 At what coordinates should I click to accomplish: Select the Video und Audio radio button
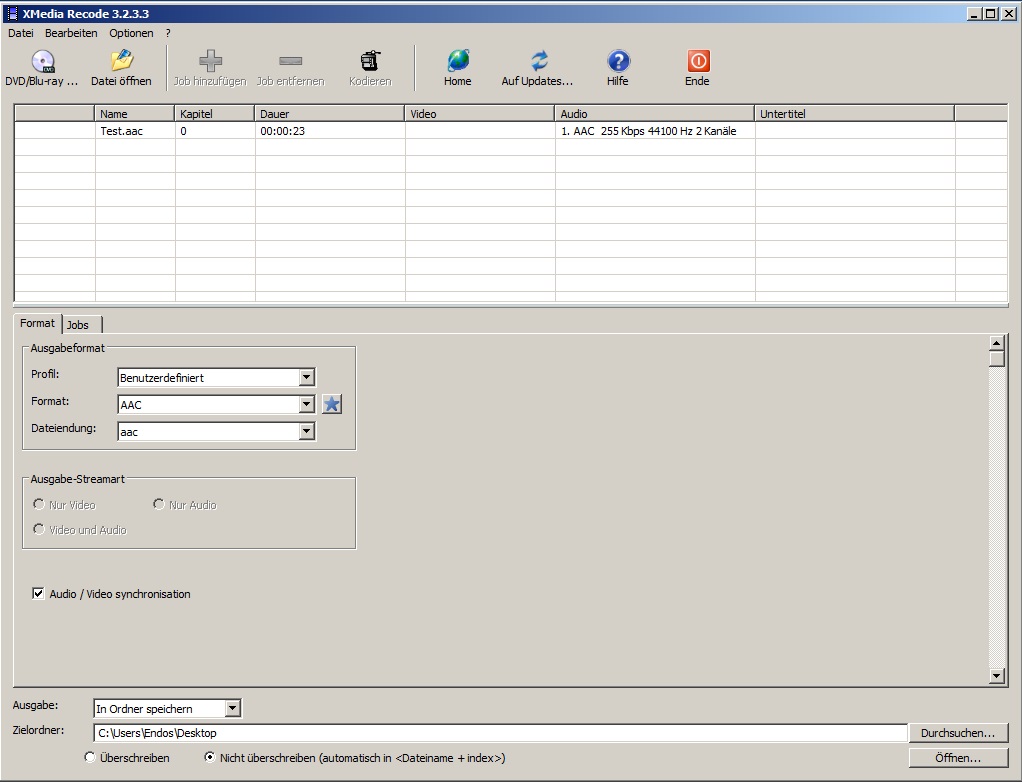click(39, 529)
